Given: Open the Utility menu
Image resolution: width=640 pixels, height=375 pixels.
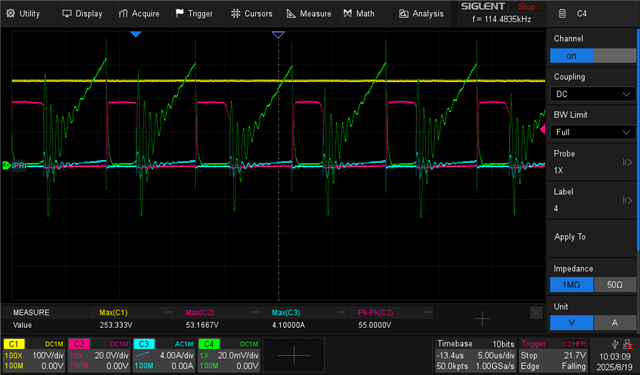Looking at the screenshot, I should pos(23,13).
